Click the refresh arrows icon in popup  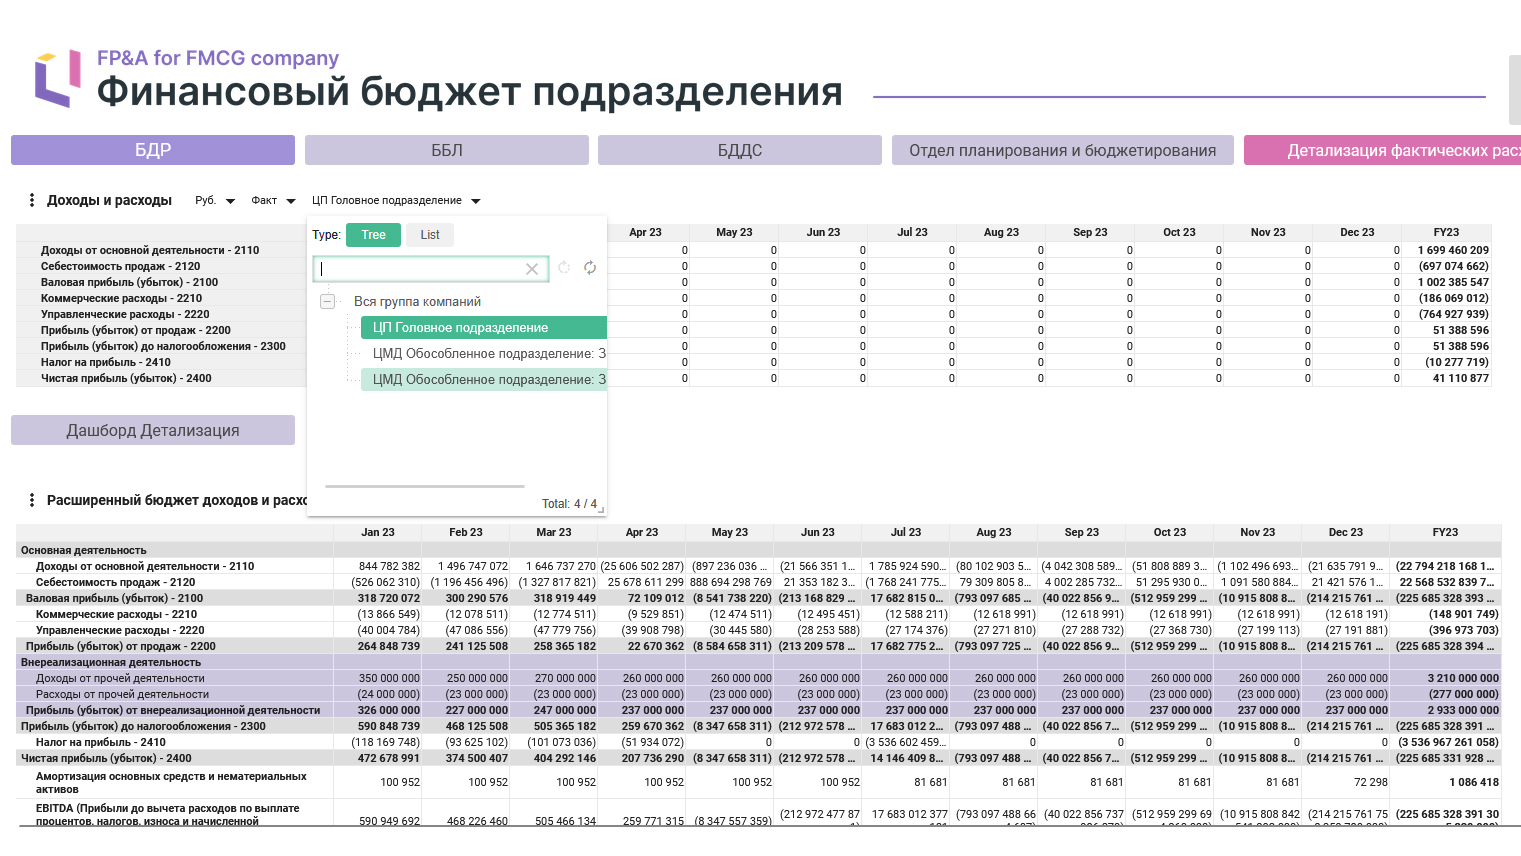tap(590, 268)
